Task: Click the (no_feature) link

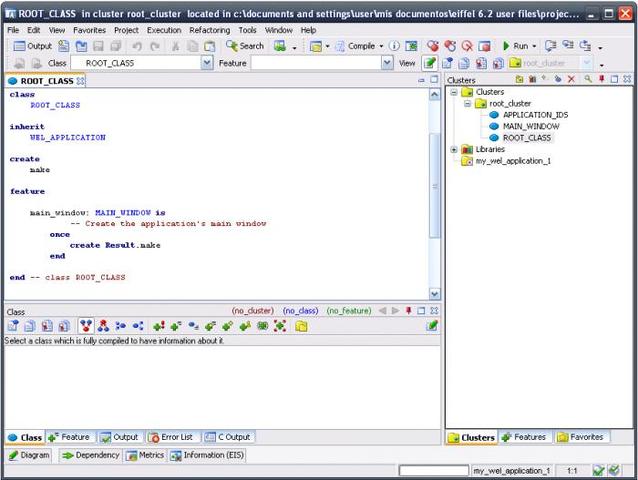Action: click(349, 311)
